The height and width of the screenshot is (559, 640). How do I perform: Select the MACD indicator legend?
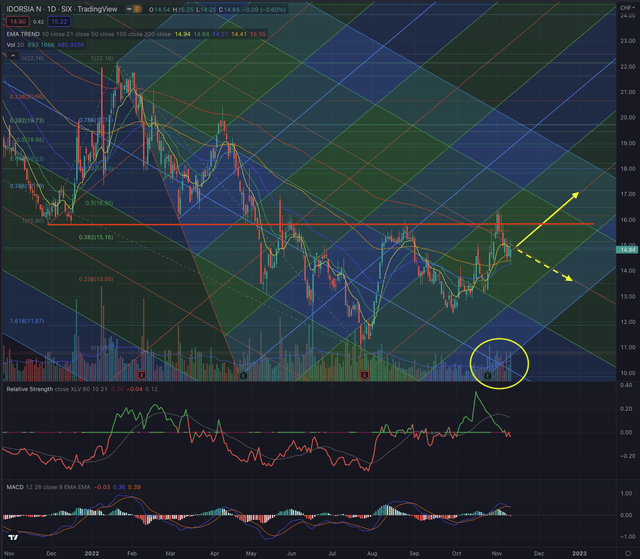pos(15,487)
